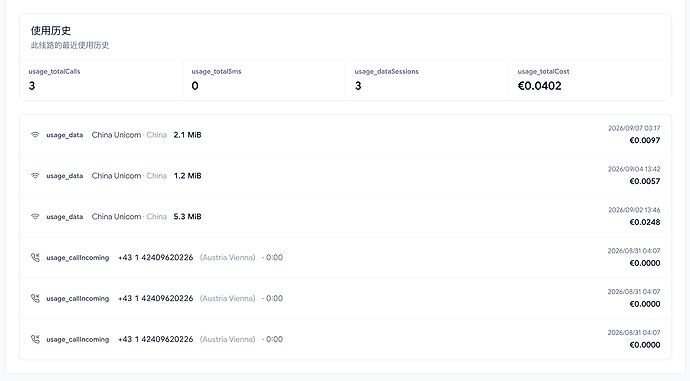Click usage_data label in the €0.0097 row

pyautogui.click(x=65, y=135)
